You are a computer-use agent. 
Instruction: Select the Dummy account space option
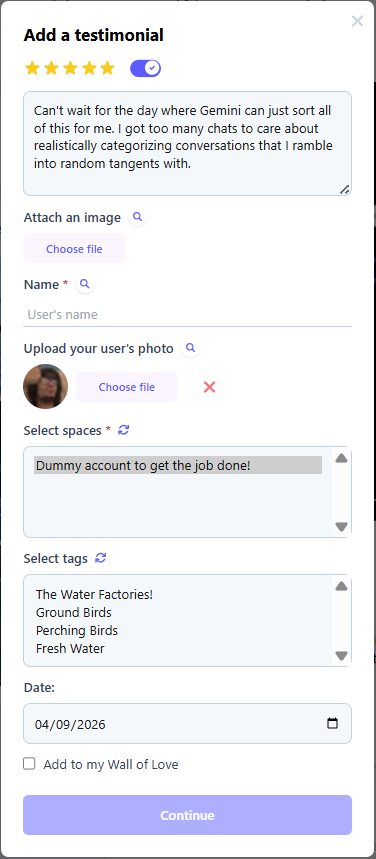[x=178, y=465]
